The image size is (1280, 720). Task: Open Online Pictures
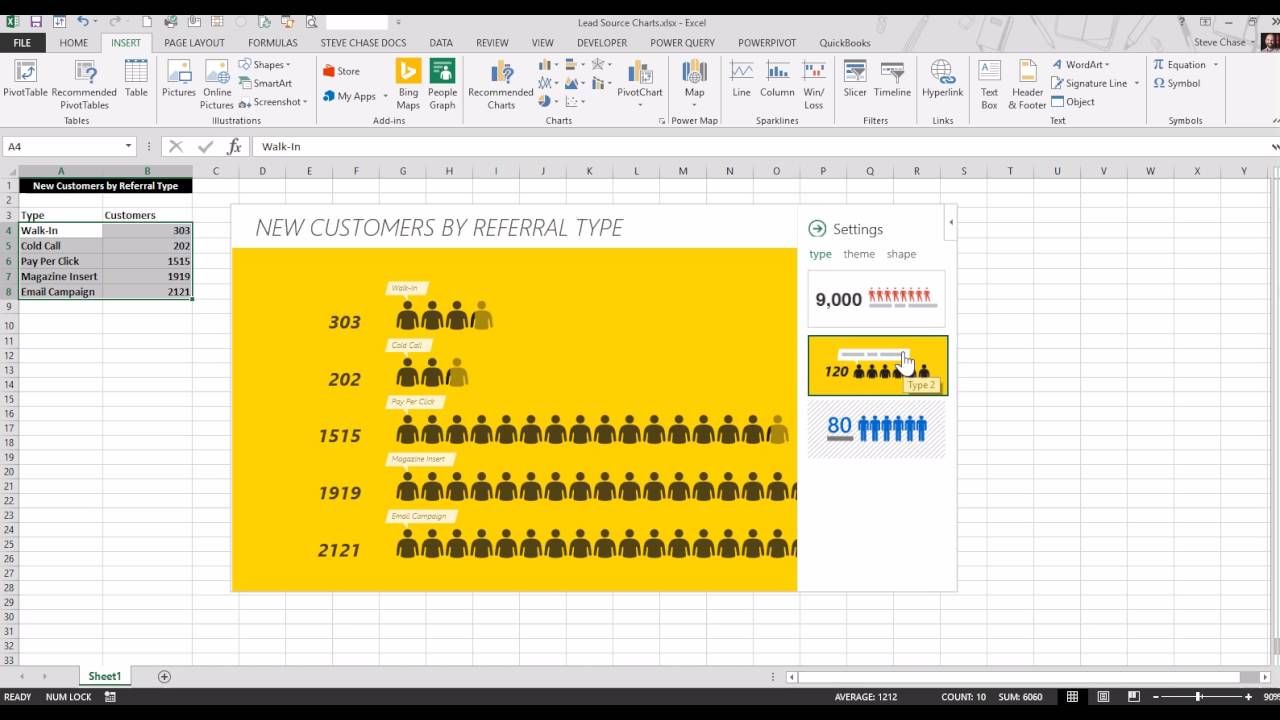[217, 83]
